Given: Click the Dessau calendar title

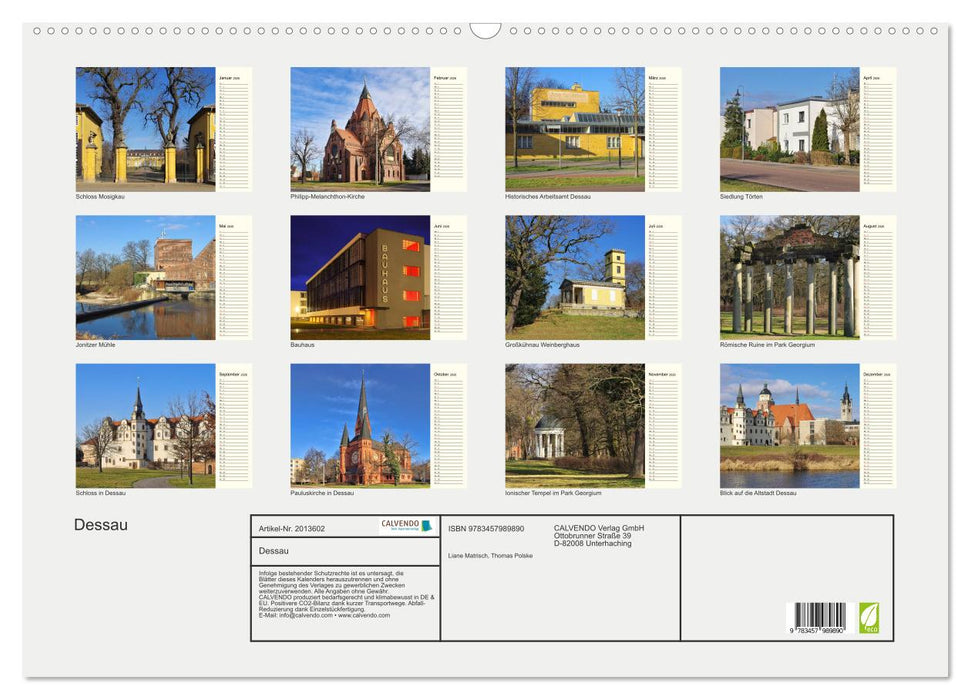Looking at the screenshot, I should pos(101,524).
